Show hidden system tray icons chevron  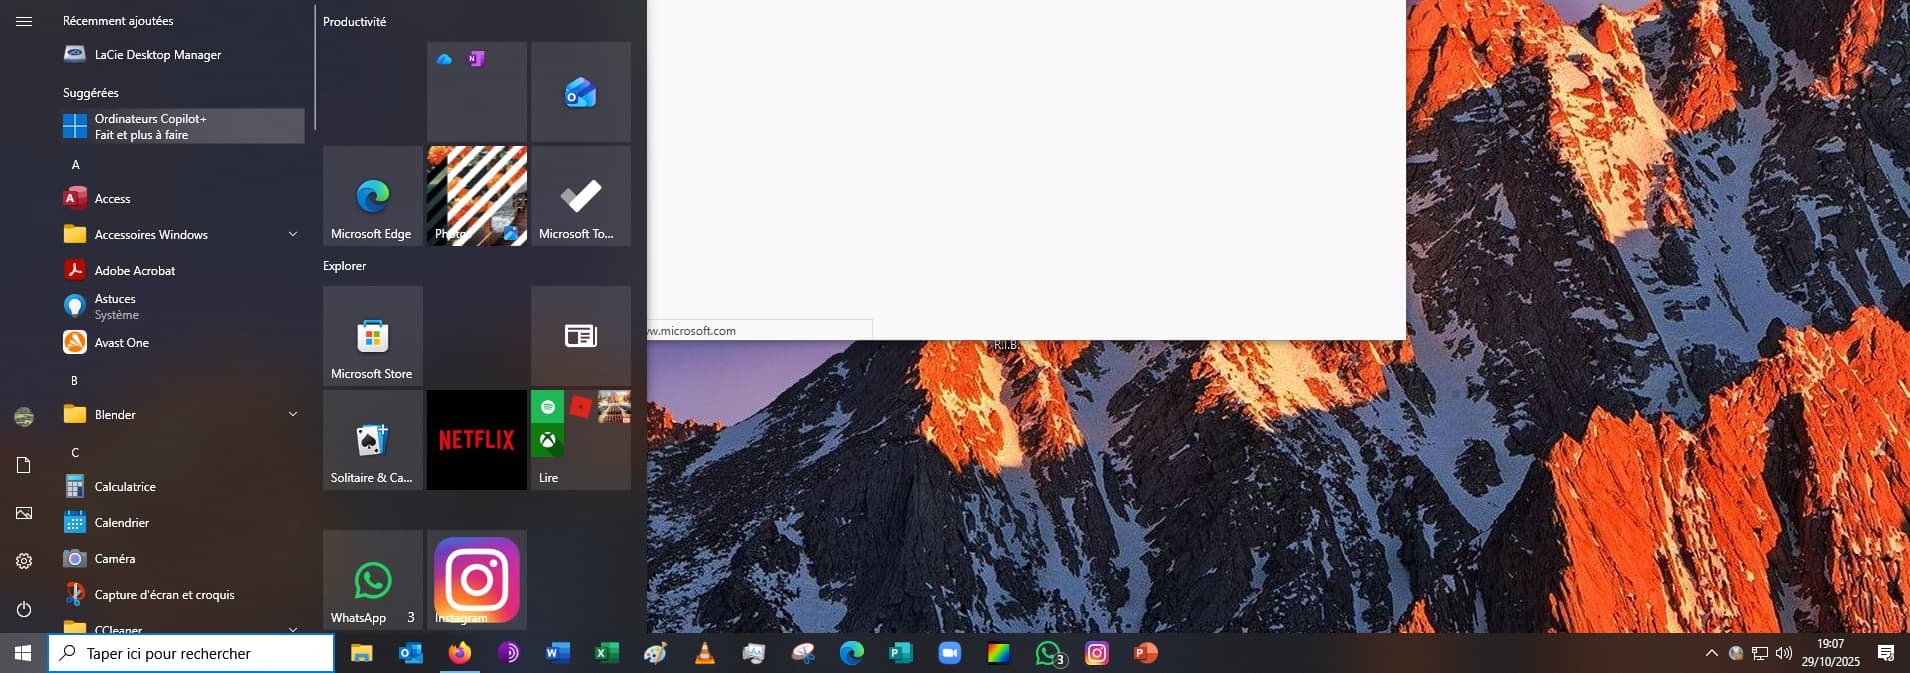click(1711, 653)
